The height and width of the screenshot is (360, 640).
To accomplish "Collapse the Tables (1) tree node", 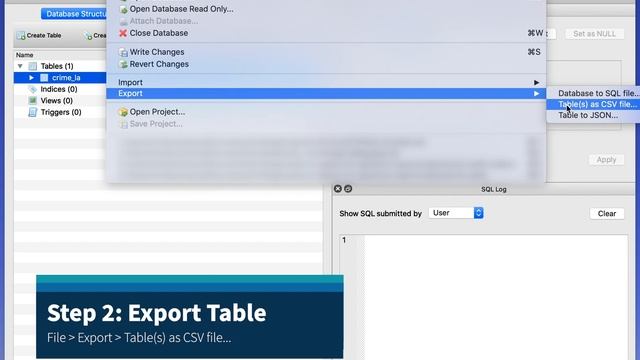I will click(x=20, y=66).
